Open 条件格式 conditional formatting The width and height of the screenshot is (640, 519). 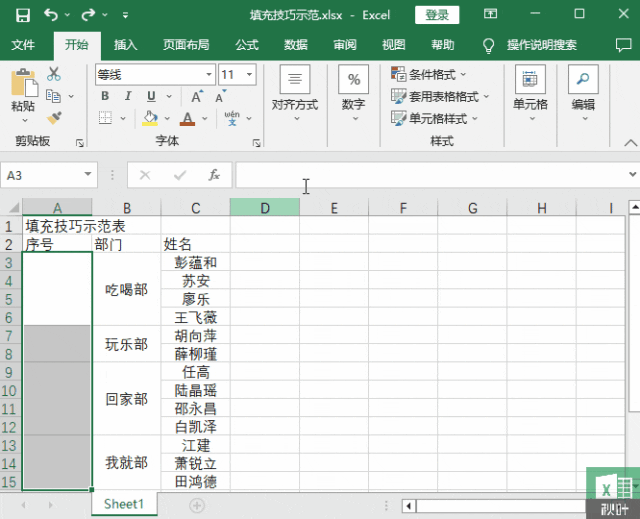click(x=428, y=75)
